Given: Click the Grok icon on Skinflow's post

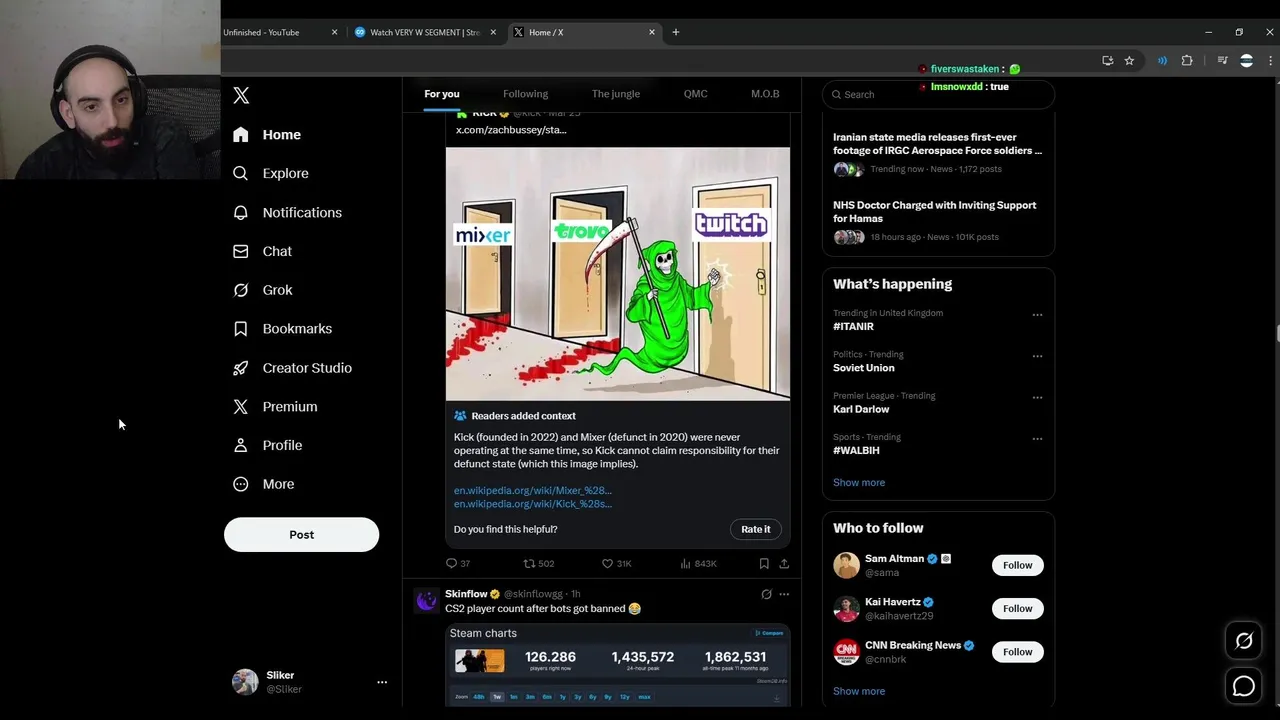Looking at the screenshot, I should tap(767, 594).
